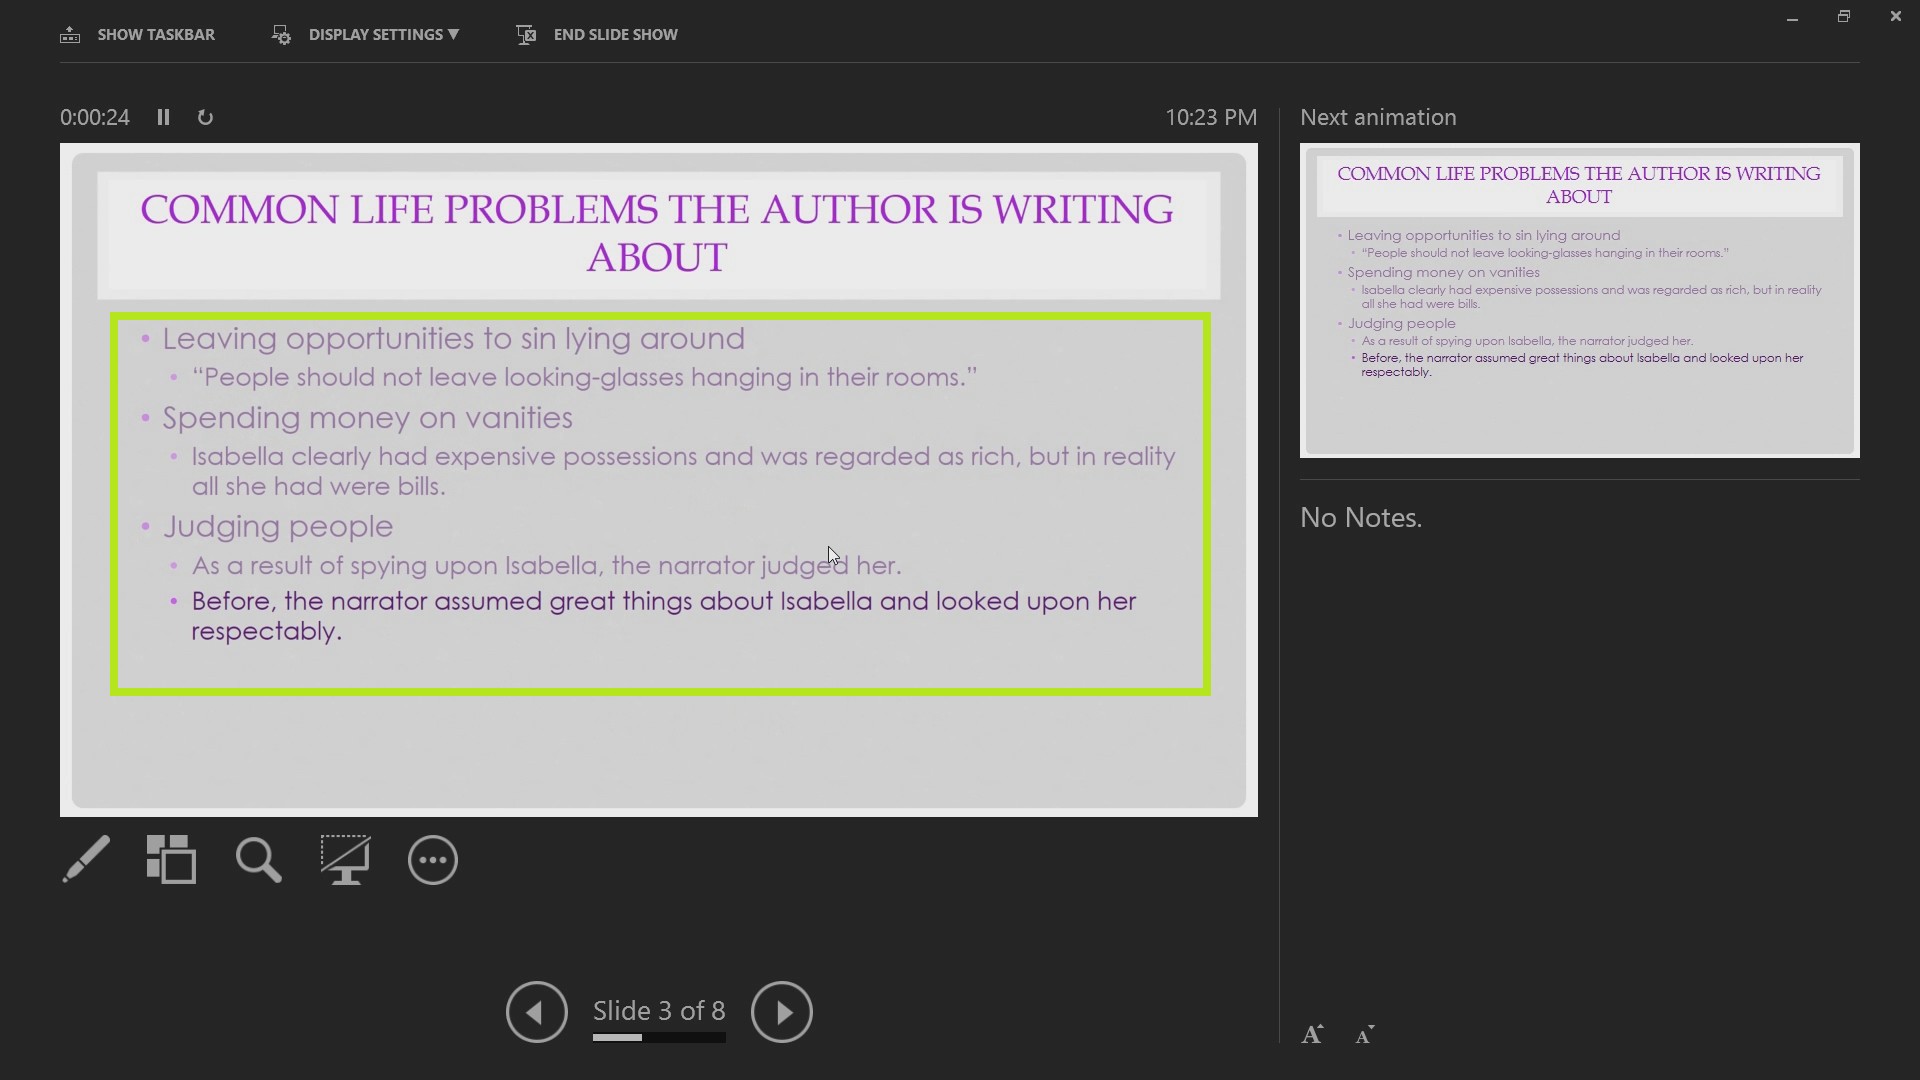Click the display settings monitor gear icon
This screenshot has width=1920, height=1080.
(x=281, y=35)
